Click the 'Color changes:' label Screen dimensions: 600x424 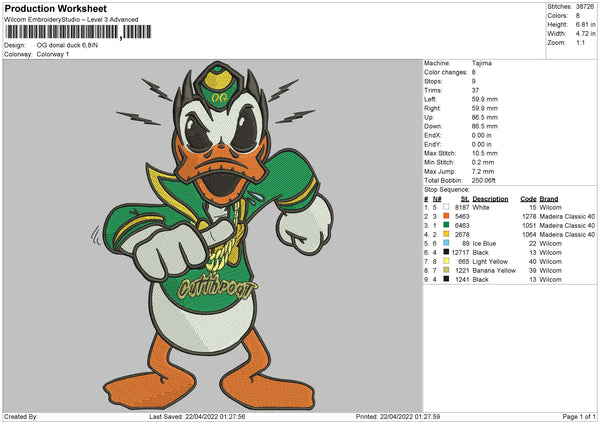coord(446,72)
